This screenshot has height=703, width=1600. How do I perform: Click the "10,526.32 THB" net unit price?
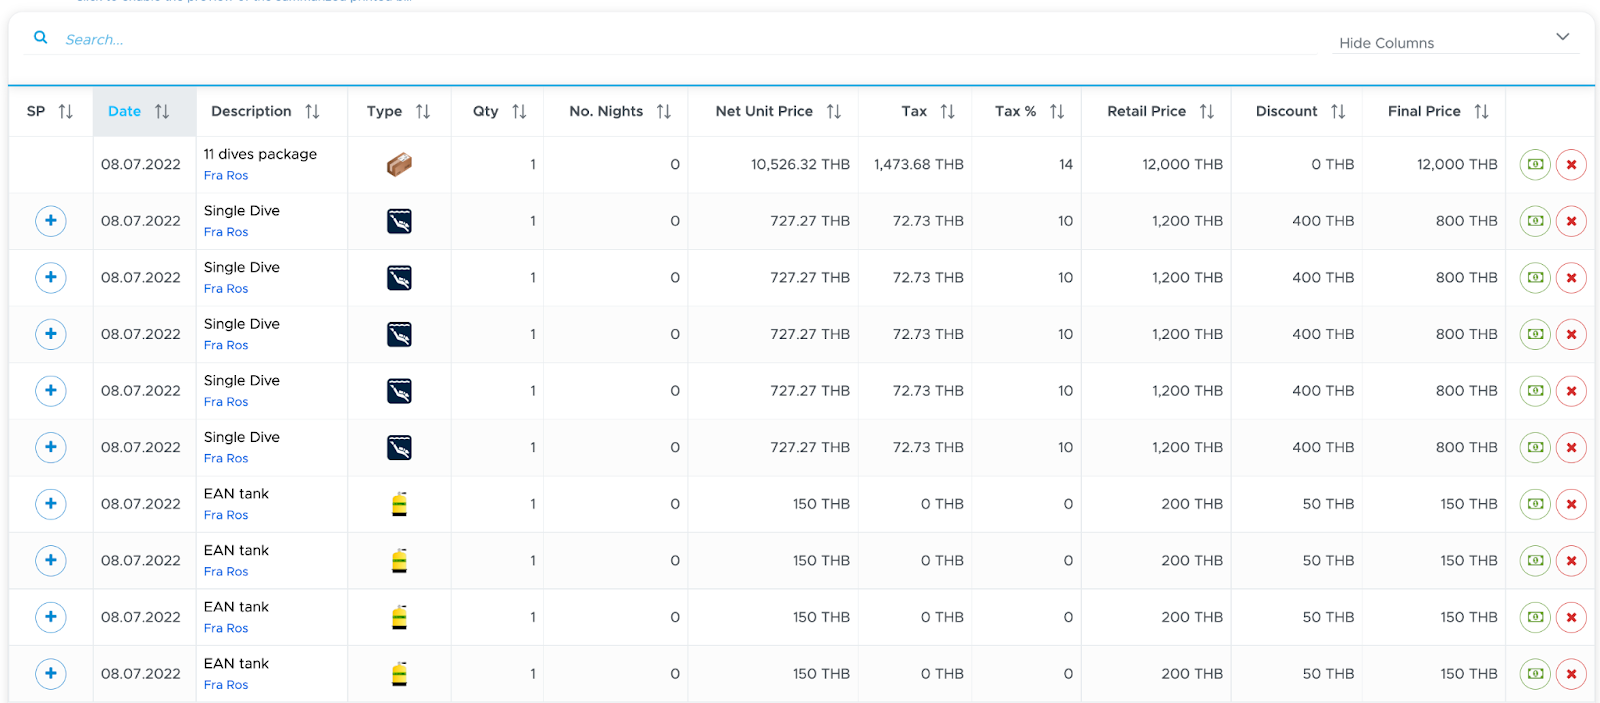coord(800,164)
